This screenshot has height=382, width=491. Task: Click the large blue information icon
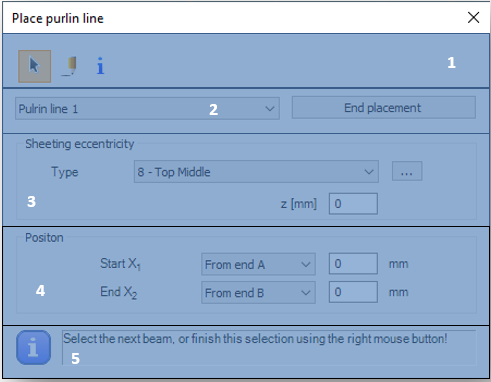[33, 347]
